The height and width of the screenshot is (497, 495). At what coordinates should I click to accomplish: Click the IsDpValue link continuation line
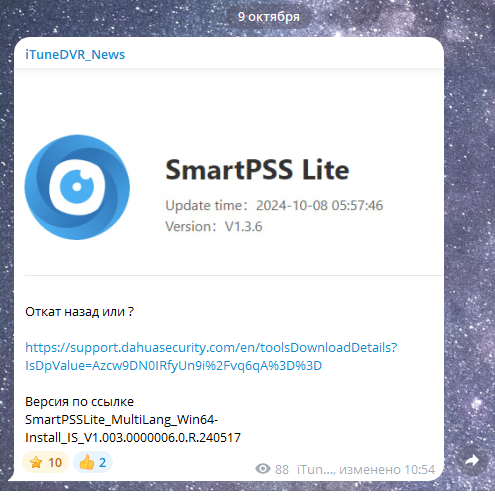pyautogui.click(x=173, y=366)
